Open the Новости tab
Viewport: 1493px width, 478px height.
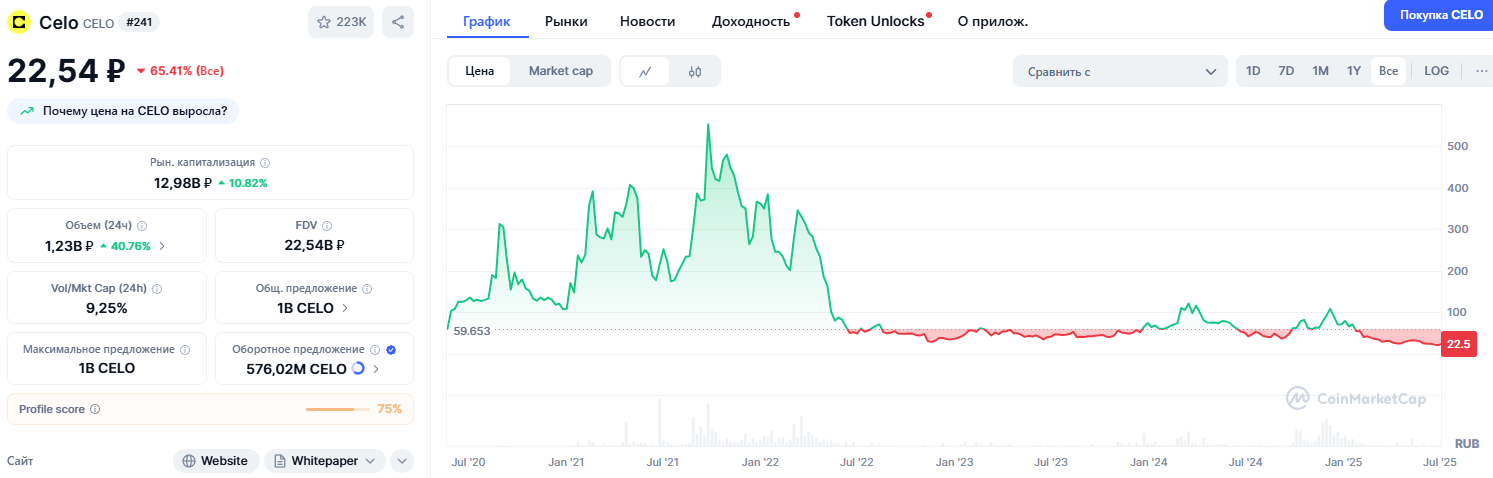click(x=647, y=21)
